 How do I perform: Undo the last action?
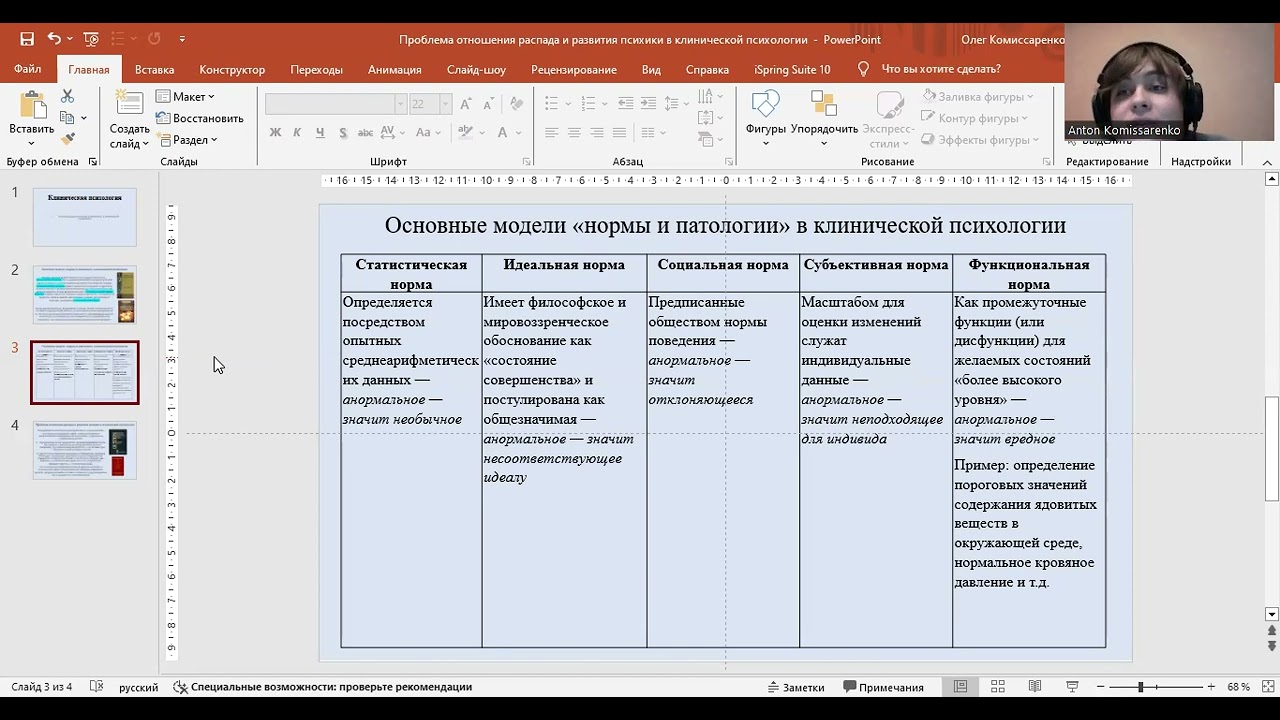54,39
